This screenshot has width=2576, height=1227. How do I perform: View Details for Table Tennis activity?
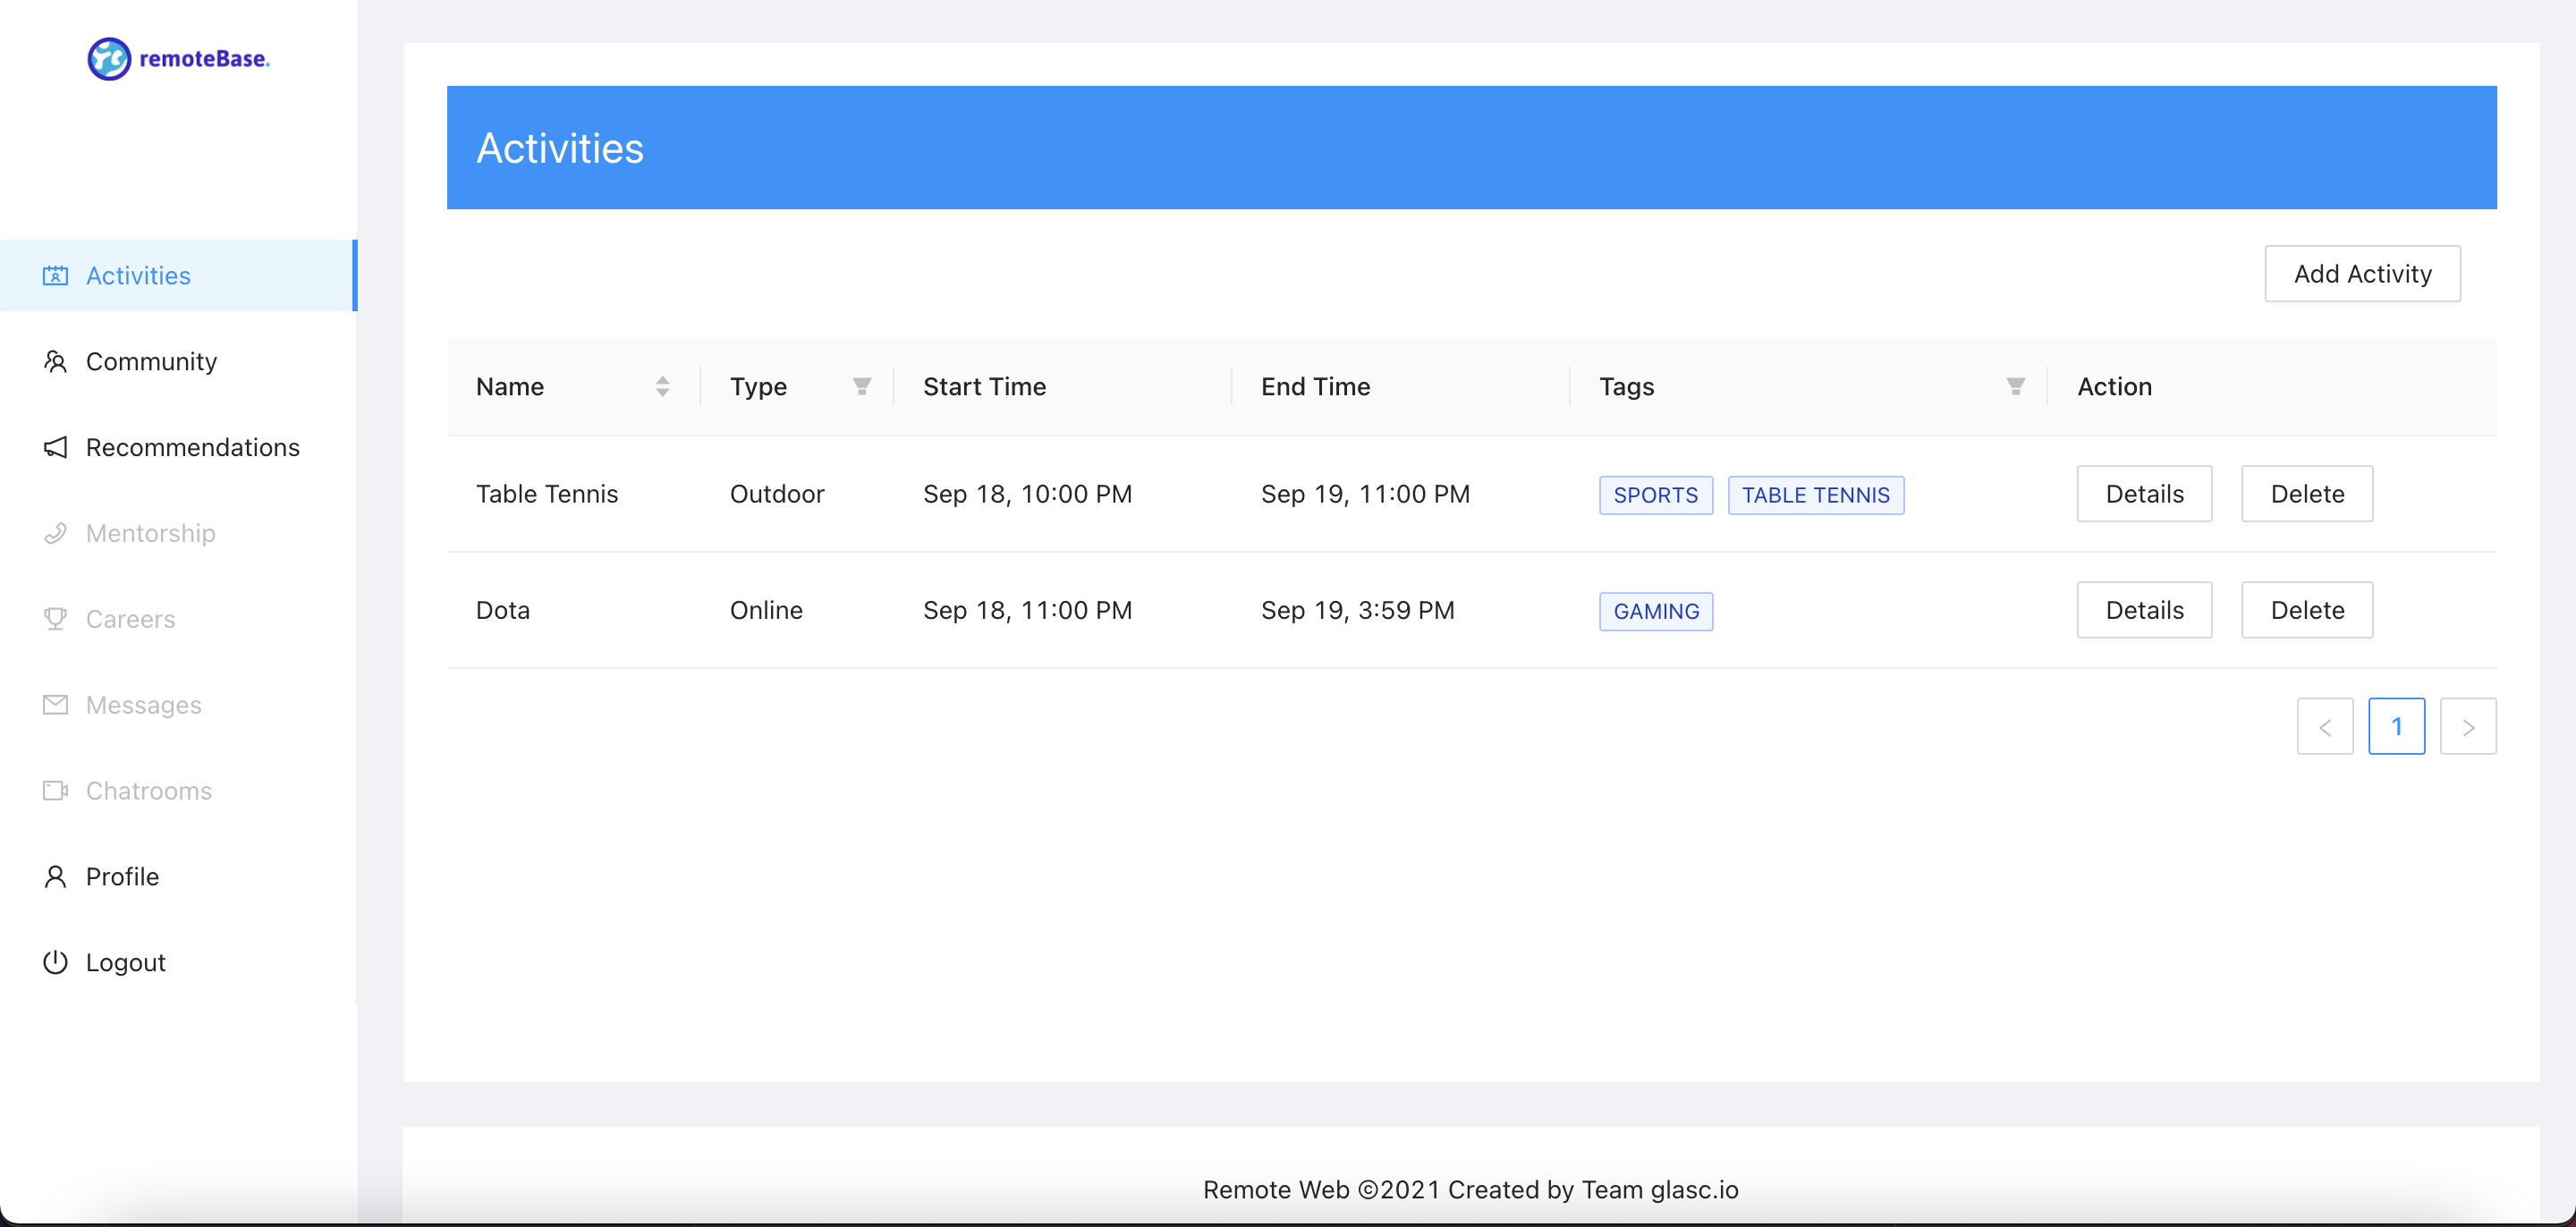tap(2143, 494)
